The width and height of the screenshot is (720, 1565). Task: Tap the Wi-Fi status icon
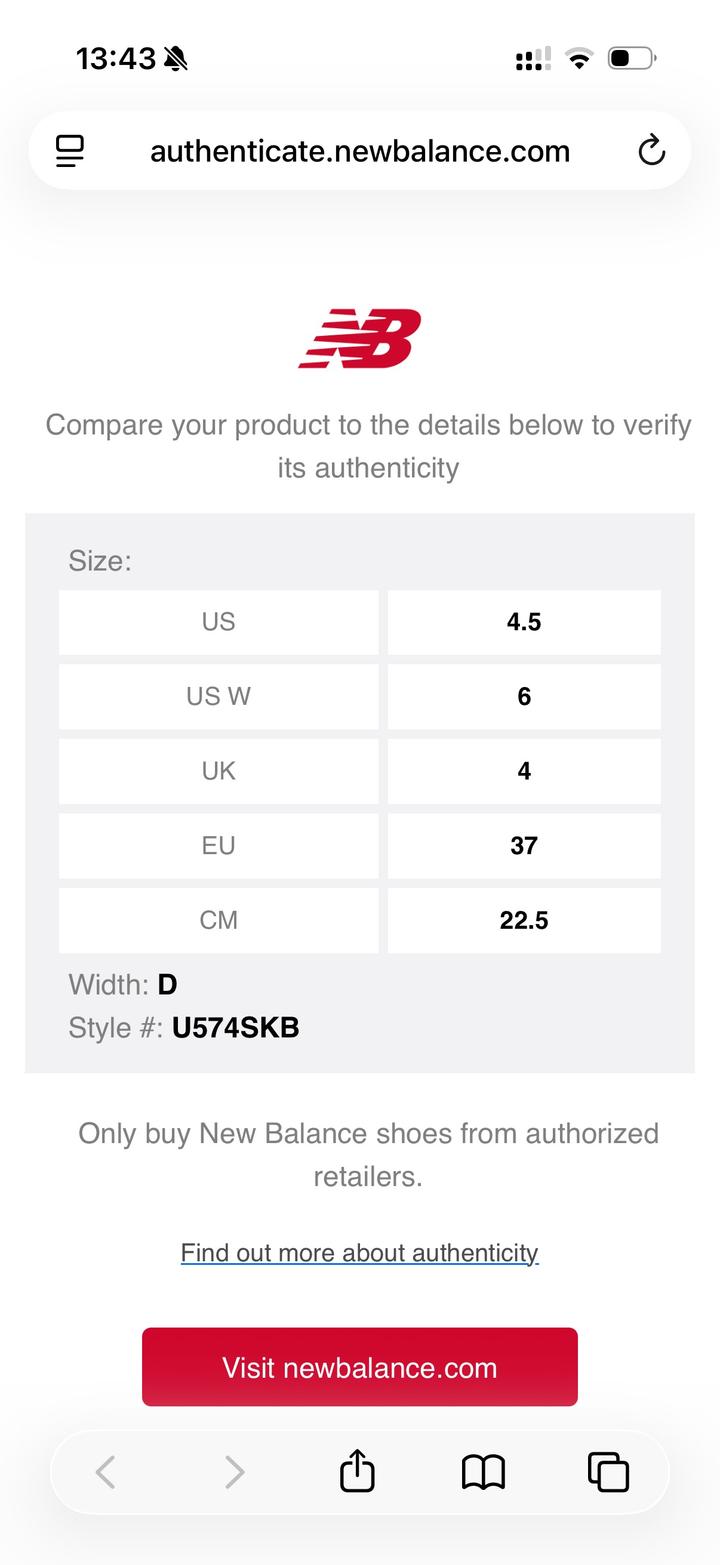tap(578, 58)
